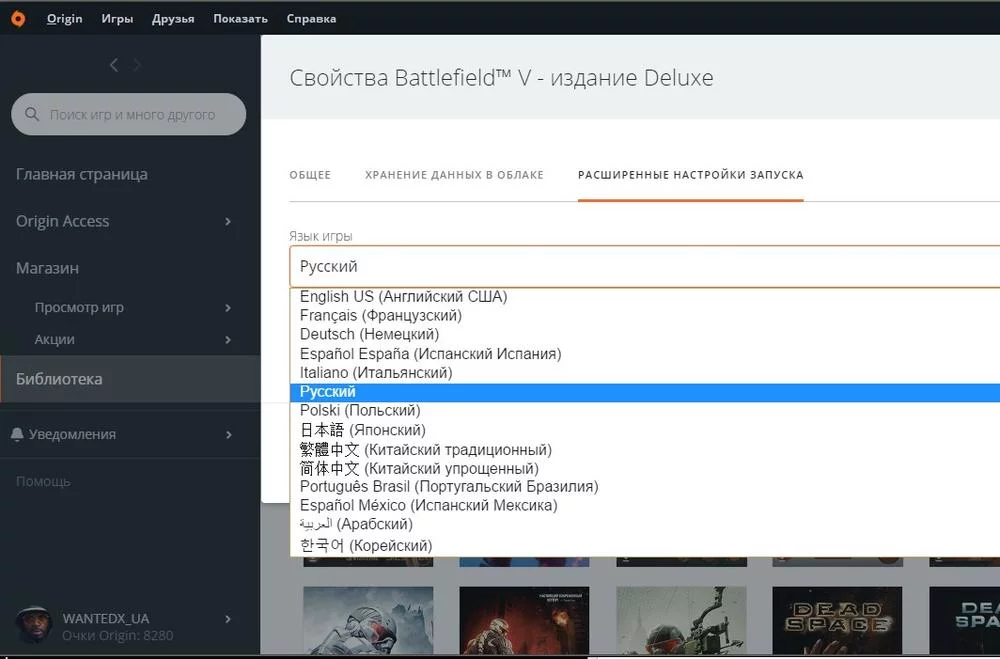Switch to the Общее tab

tap(310, 175)
